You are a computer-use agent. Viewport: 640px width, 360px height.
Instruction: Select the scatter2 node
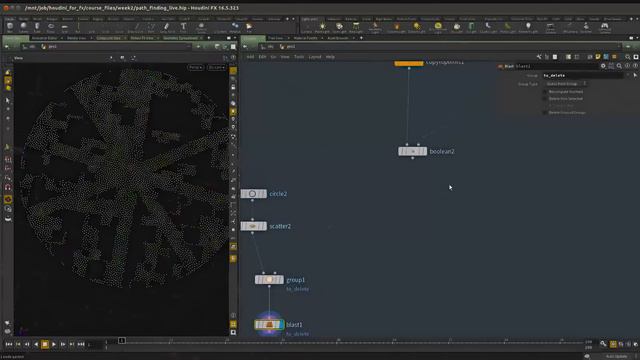253,226
